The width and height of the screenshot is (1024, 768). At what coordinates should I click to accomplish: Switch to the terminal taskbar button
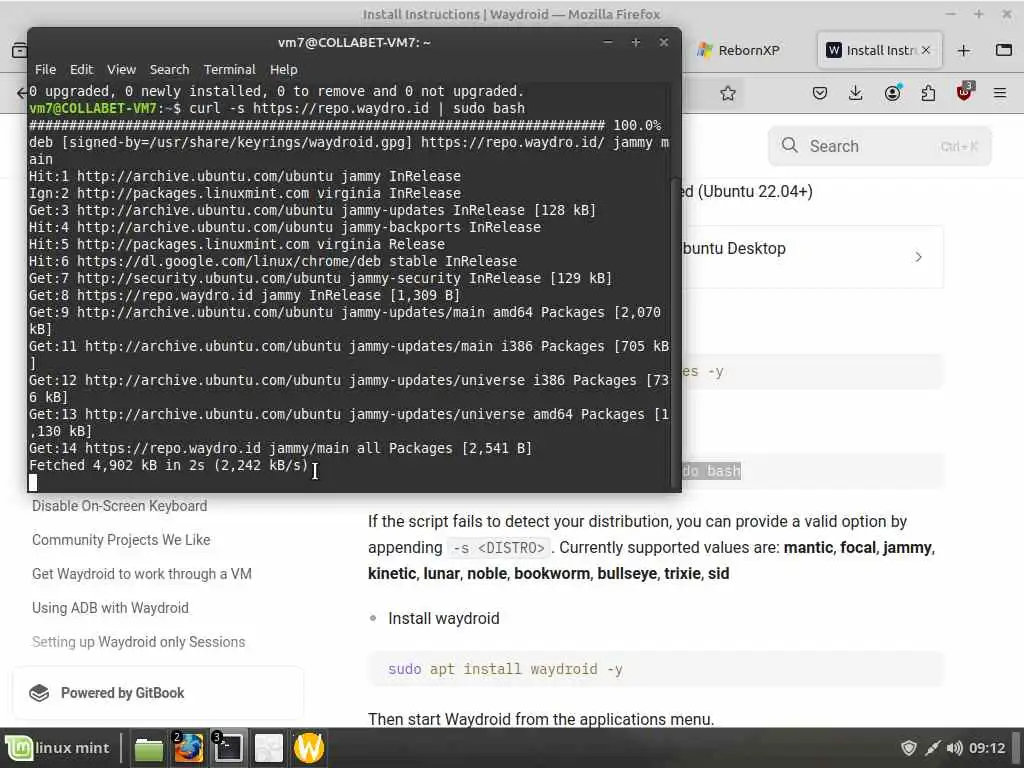(228, 748)
